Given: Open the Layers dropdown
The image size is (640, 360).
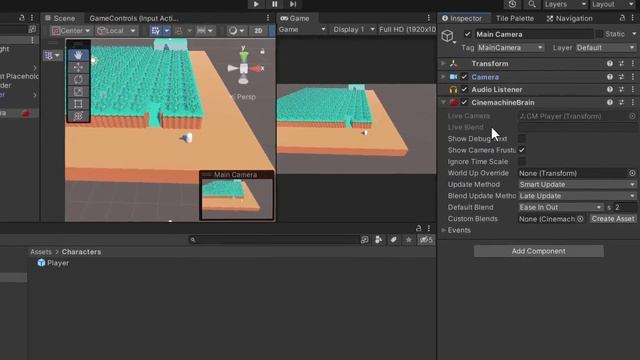Looking at the screenshot, I should point(565,4).
